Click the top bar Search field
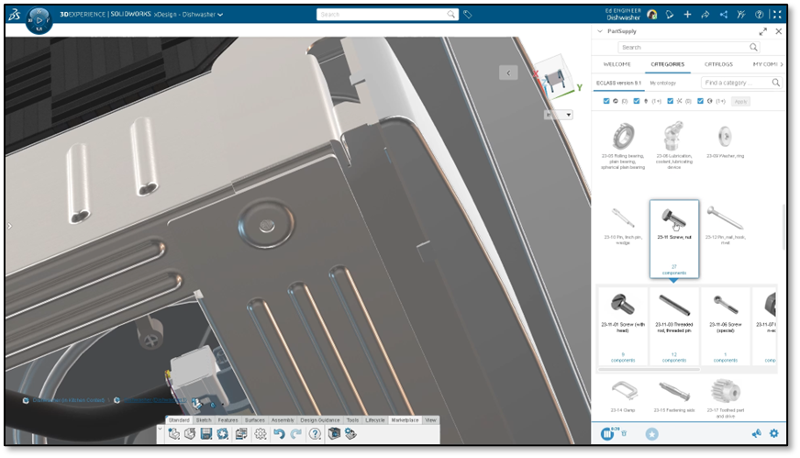Screen dimensions: 800x458 coord(387,14)
